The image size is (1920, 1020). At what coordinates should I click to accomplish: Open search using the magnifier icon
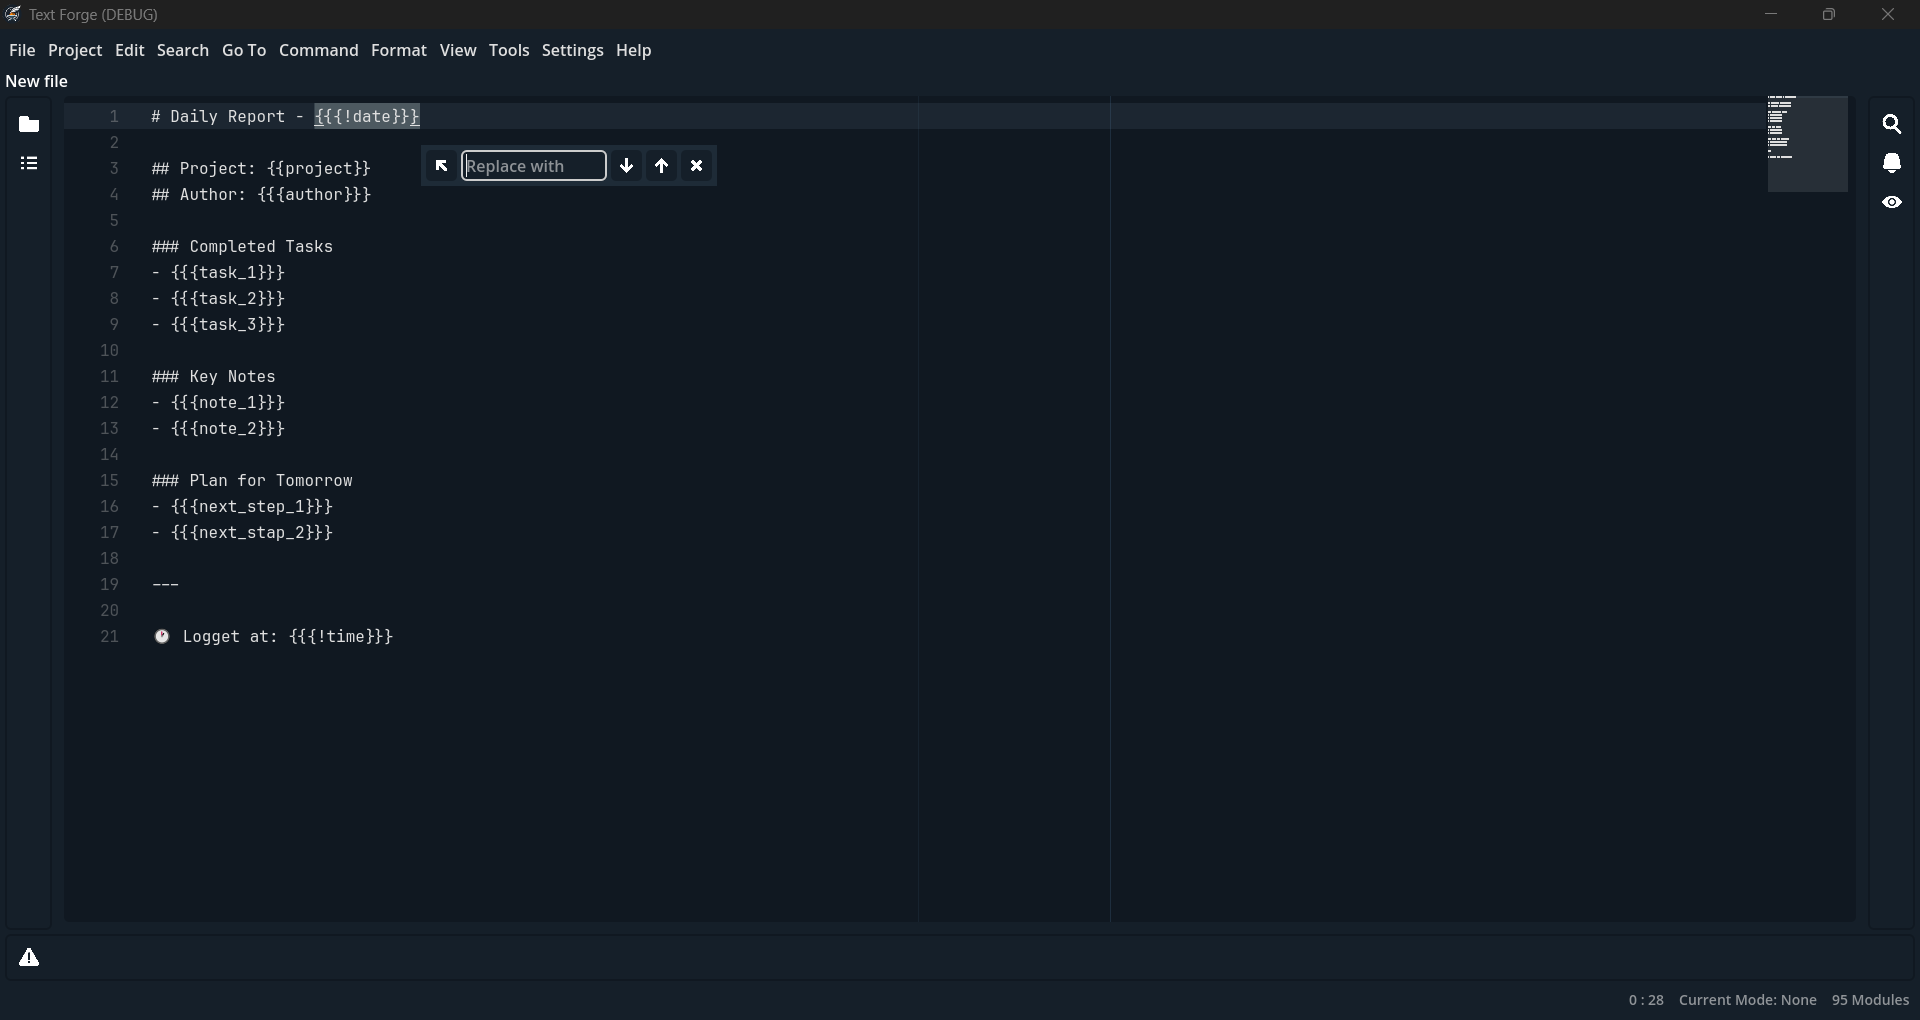coord(1893,123)
